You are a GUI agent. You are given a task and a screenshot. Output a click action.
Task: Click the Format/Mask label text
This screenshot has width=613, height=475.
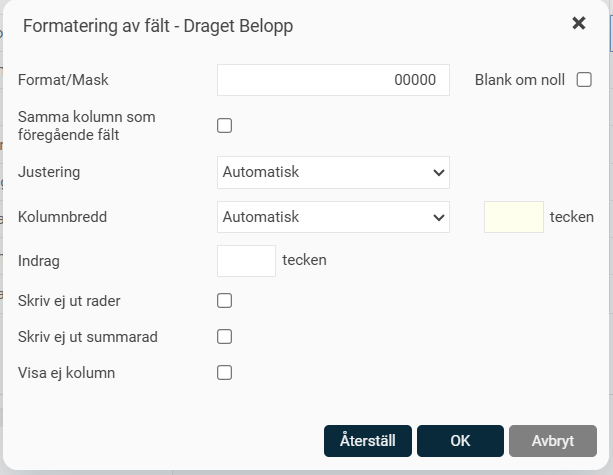click(x=63, y=79)
